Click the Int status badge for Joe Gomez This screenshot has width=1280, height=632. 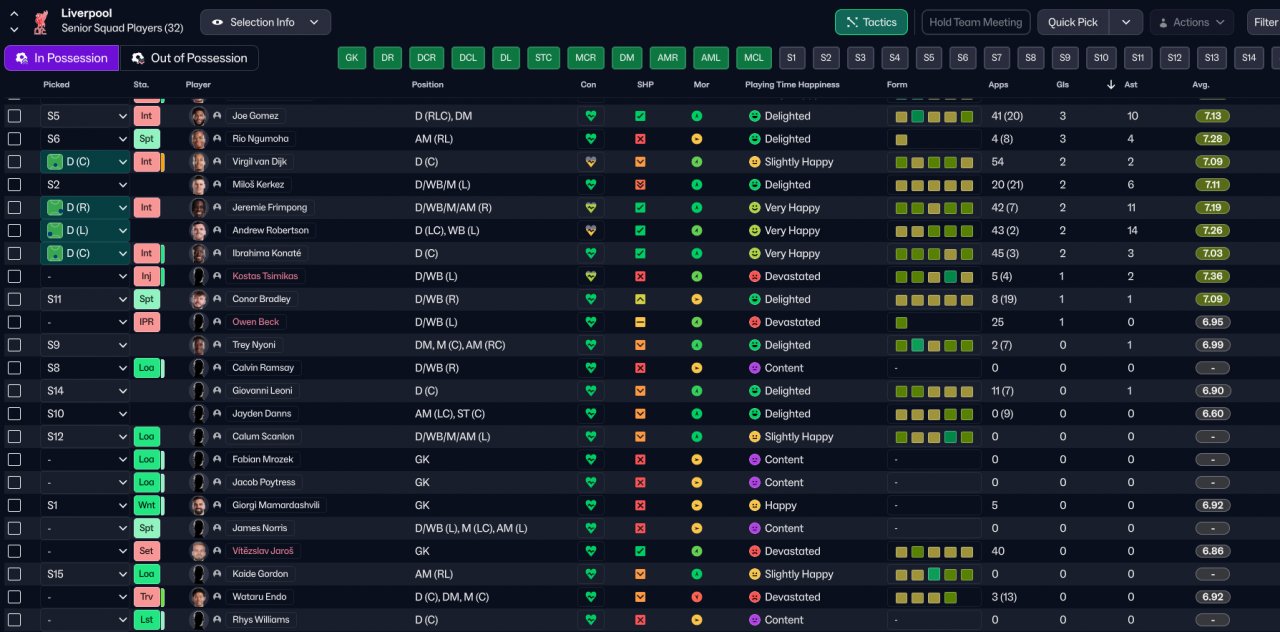coord(146,116)
